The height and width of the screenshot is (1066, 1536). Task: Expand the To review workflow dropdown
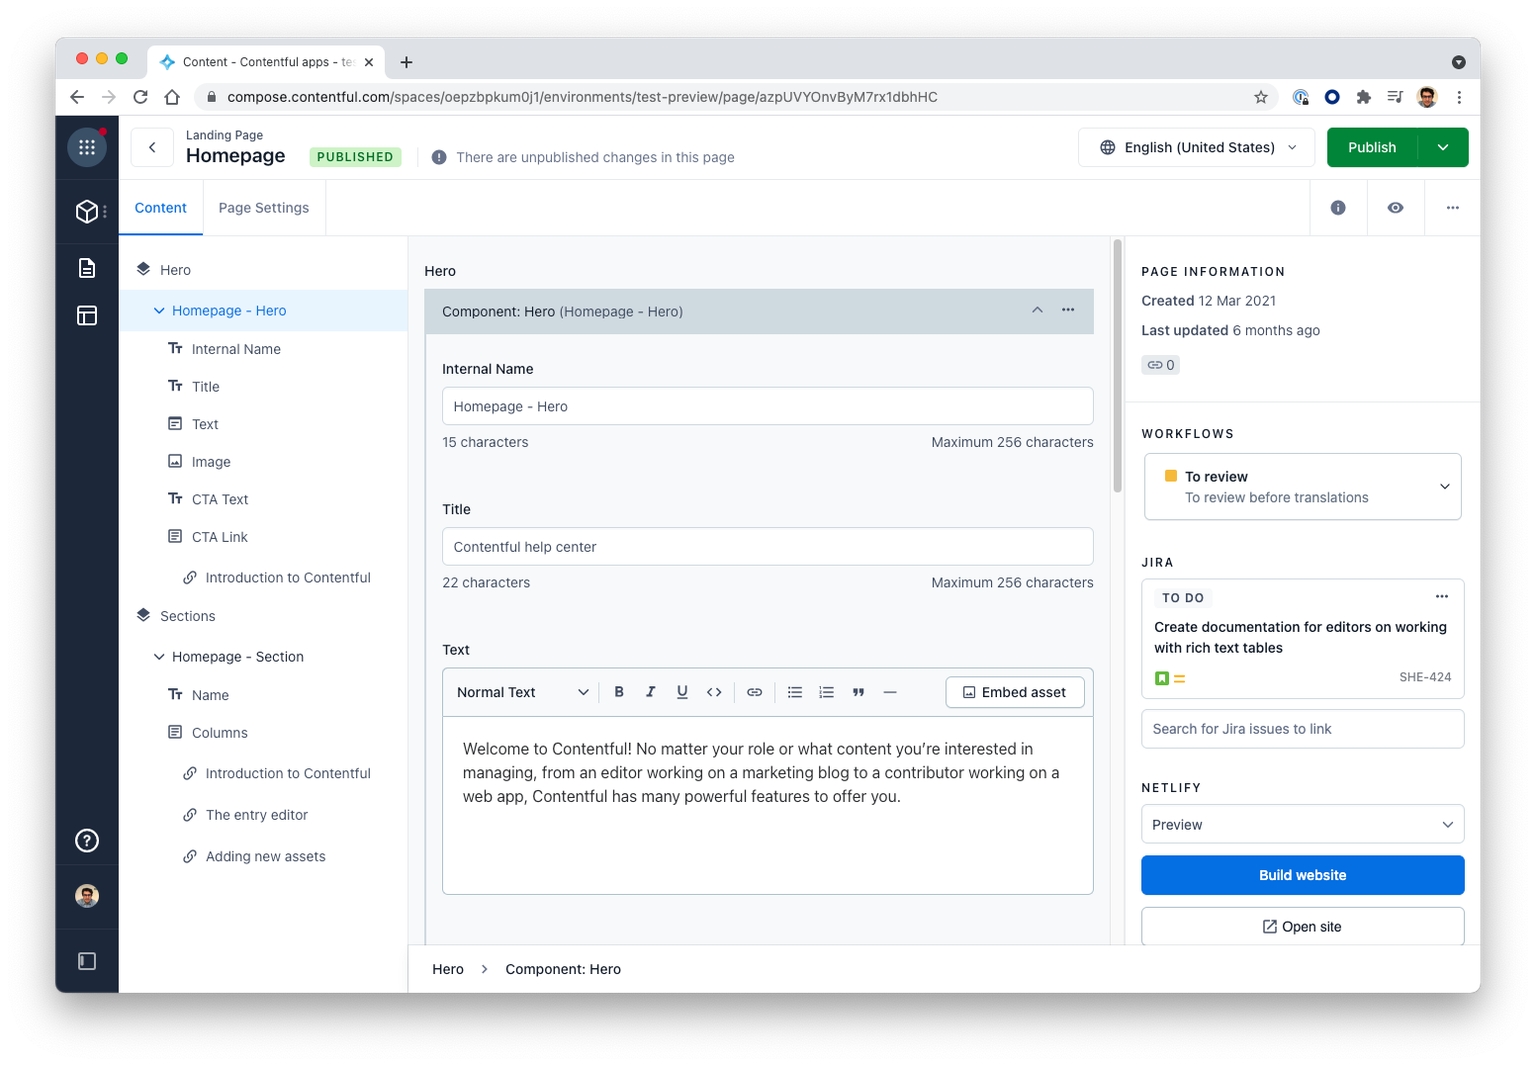(1303, 487)
